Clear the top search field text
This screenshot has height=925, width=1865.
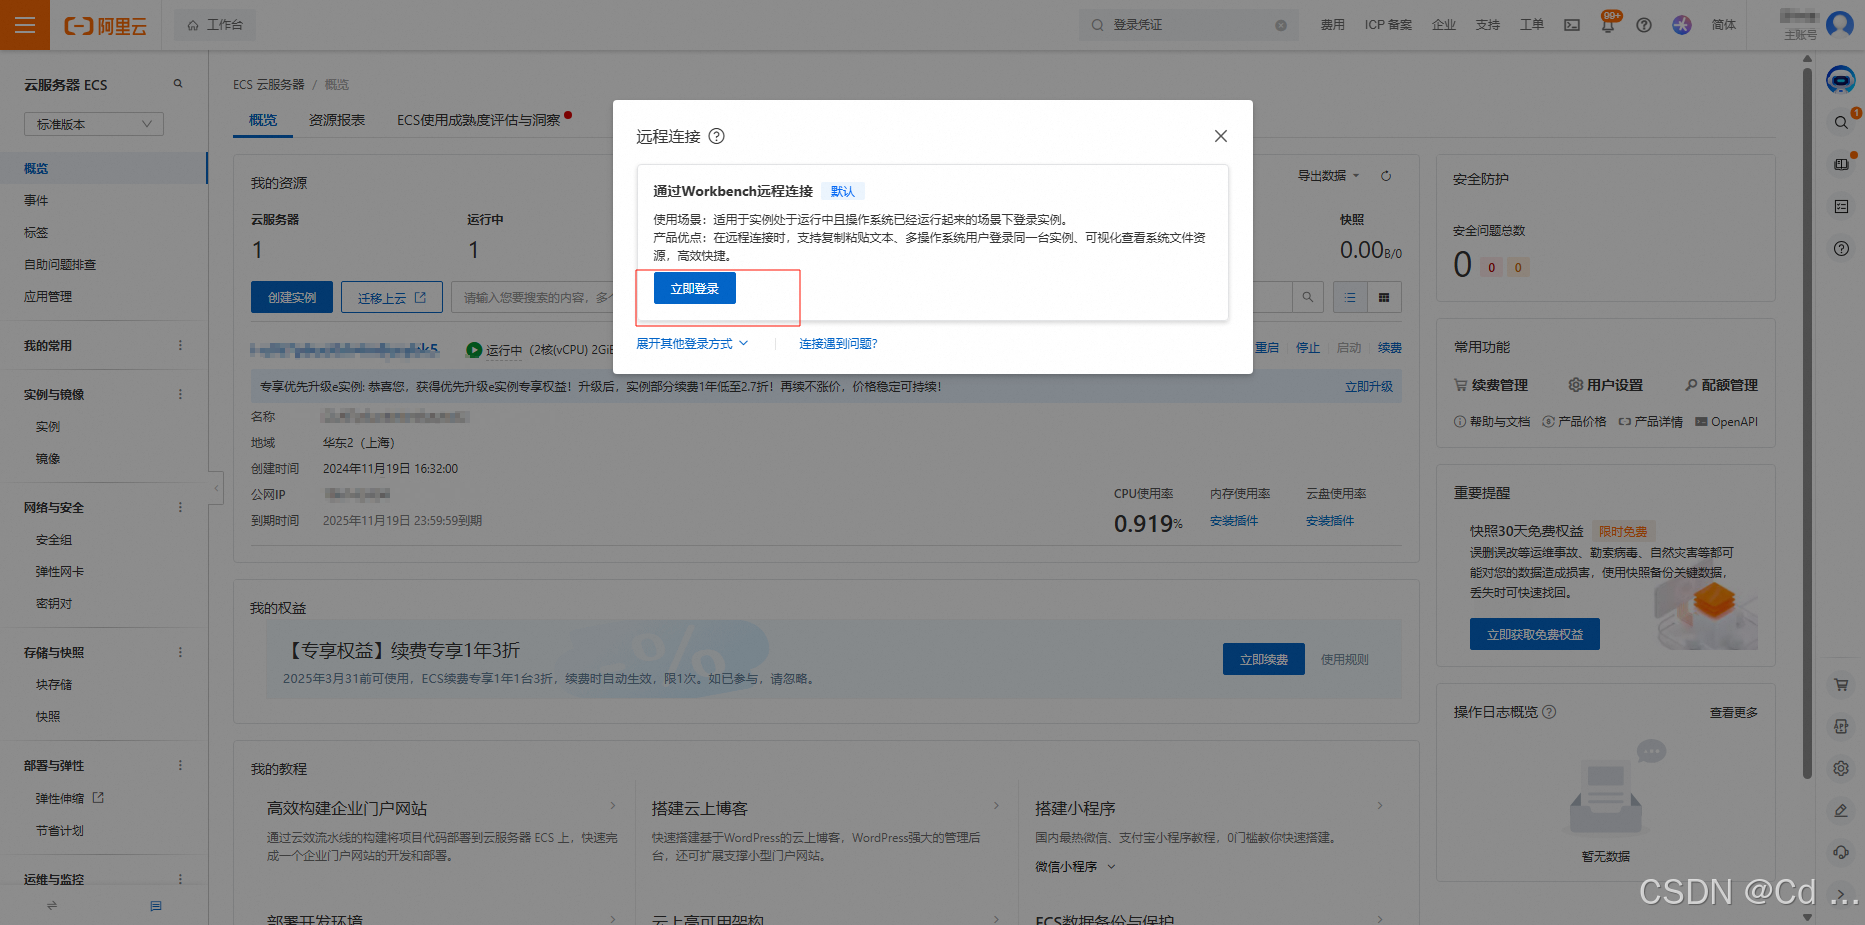[1280, 26]
